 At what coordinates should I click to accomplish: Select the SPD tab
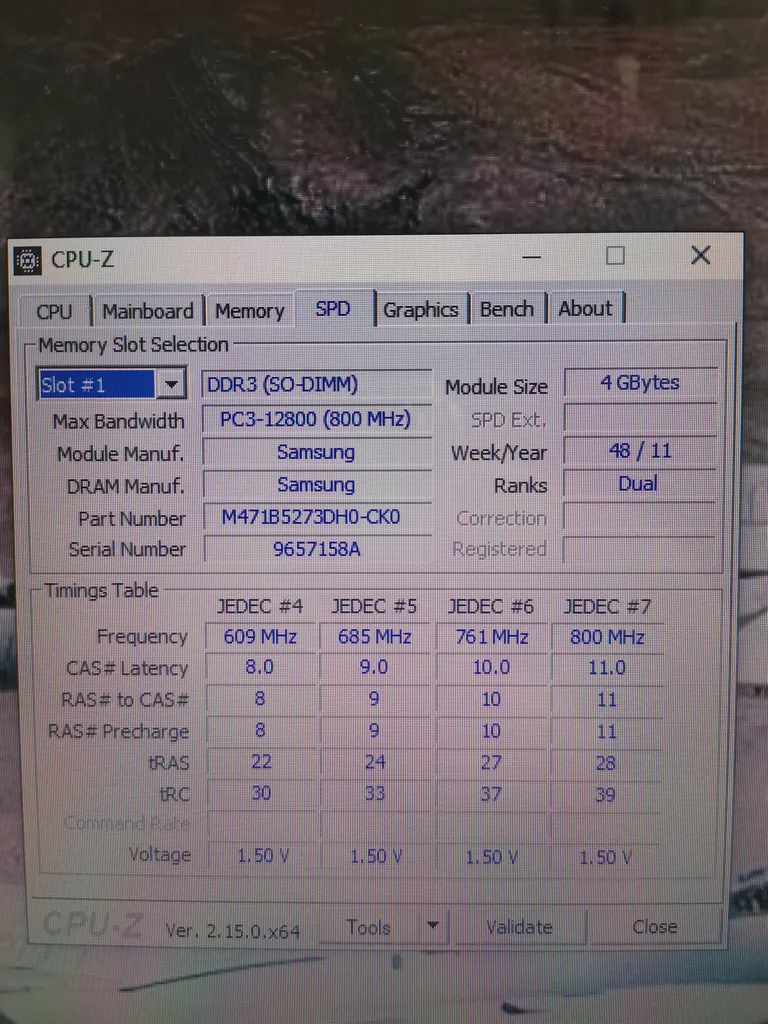pyautogui.click(x=333, y=309)
